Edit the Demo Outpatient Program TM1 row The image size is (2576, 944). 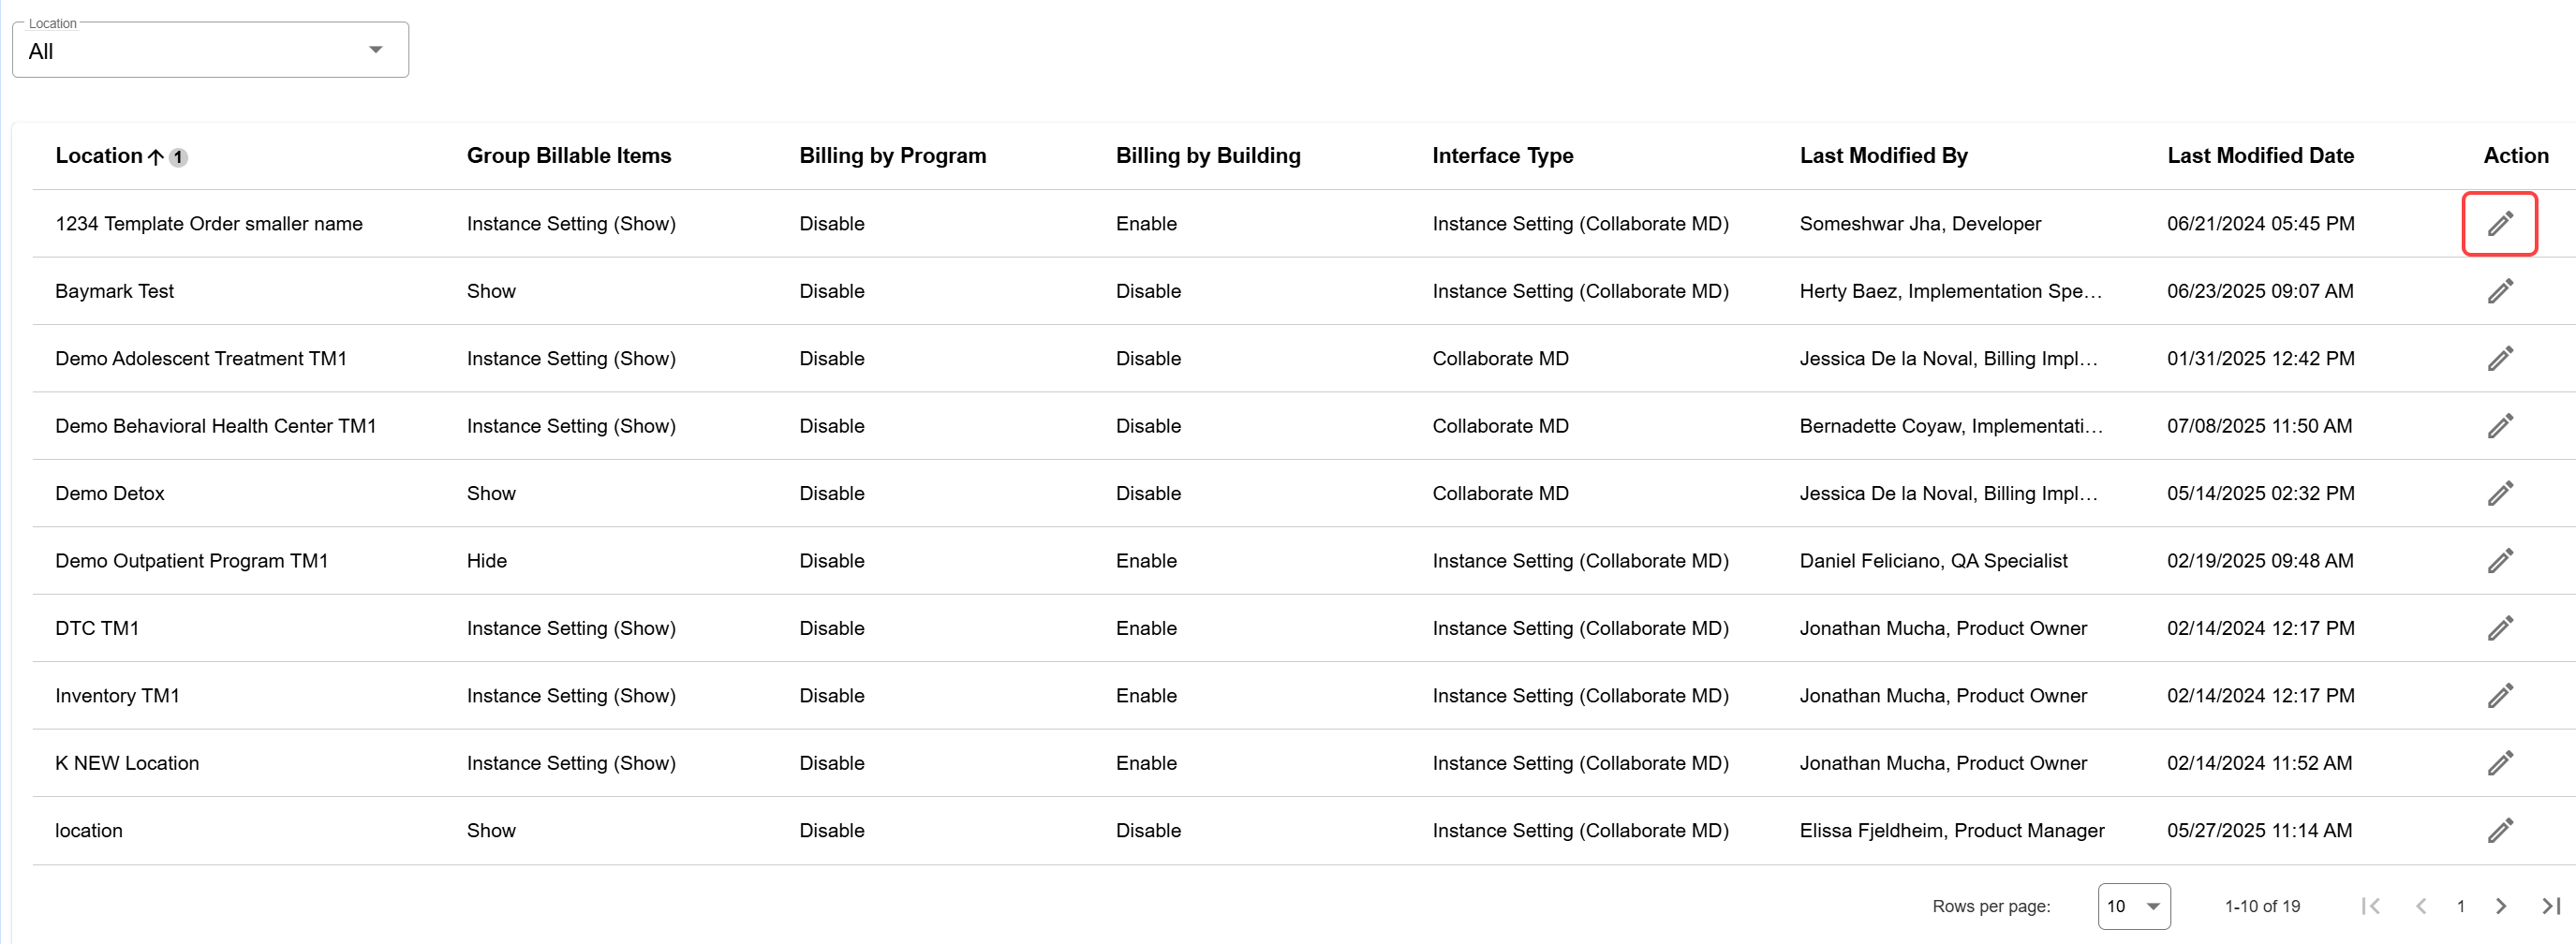[x=2500, y=560]
